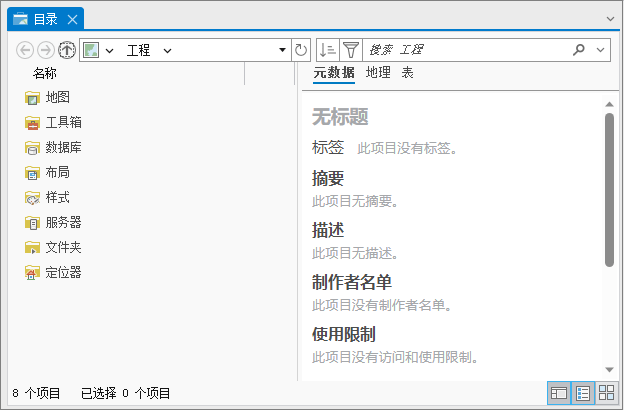
Task: Click the filter funnel icon
Action: click(x=350, y=50)
